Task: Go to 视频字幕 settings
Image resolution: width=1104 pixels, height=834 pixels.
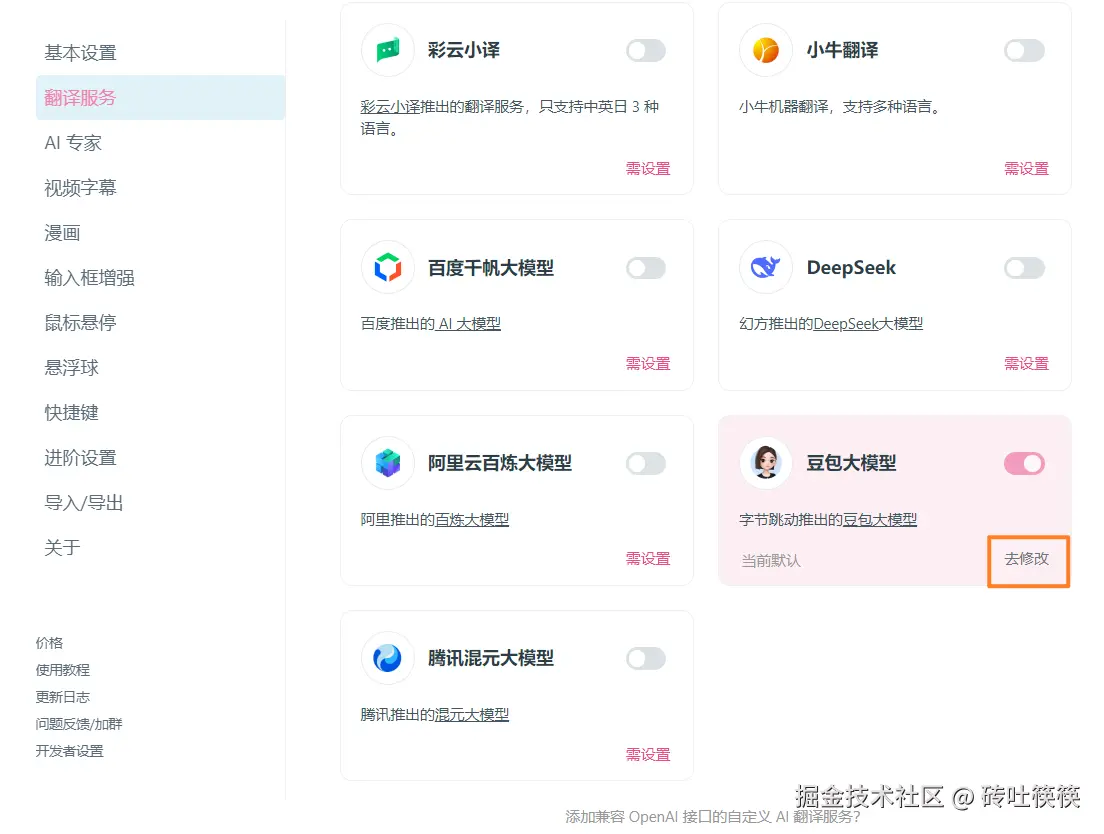Action: click(161, 188)
